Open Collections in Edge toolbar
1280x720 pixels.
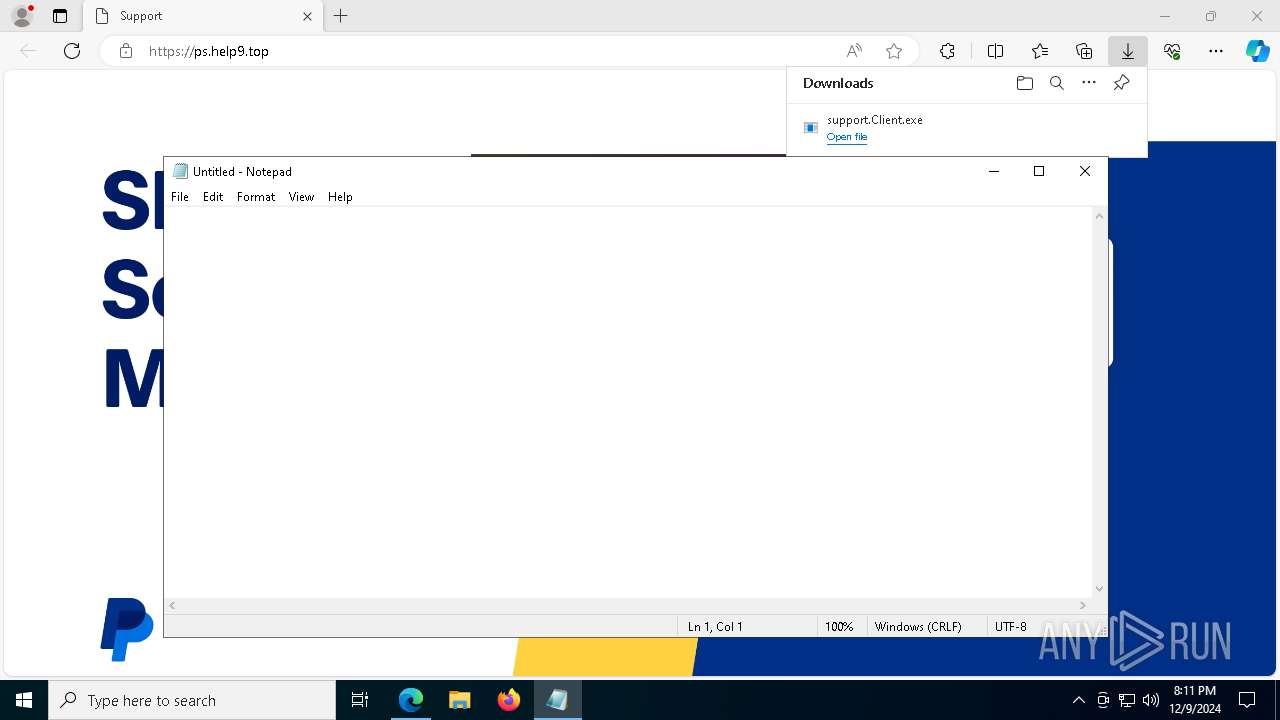point(1084,51)
